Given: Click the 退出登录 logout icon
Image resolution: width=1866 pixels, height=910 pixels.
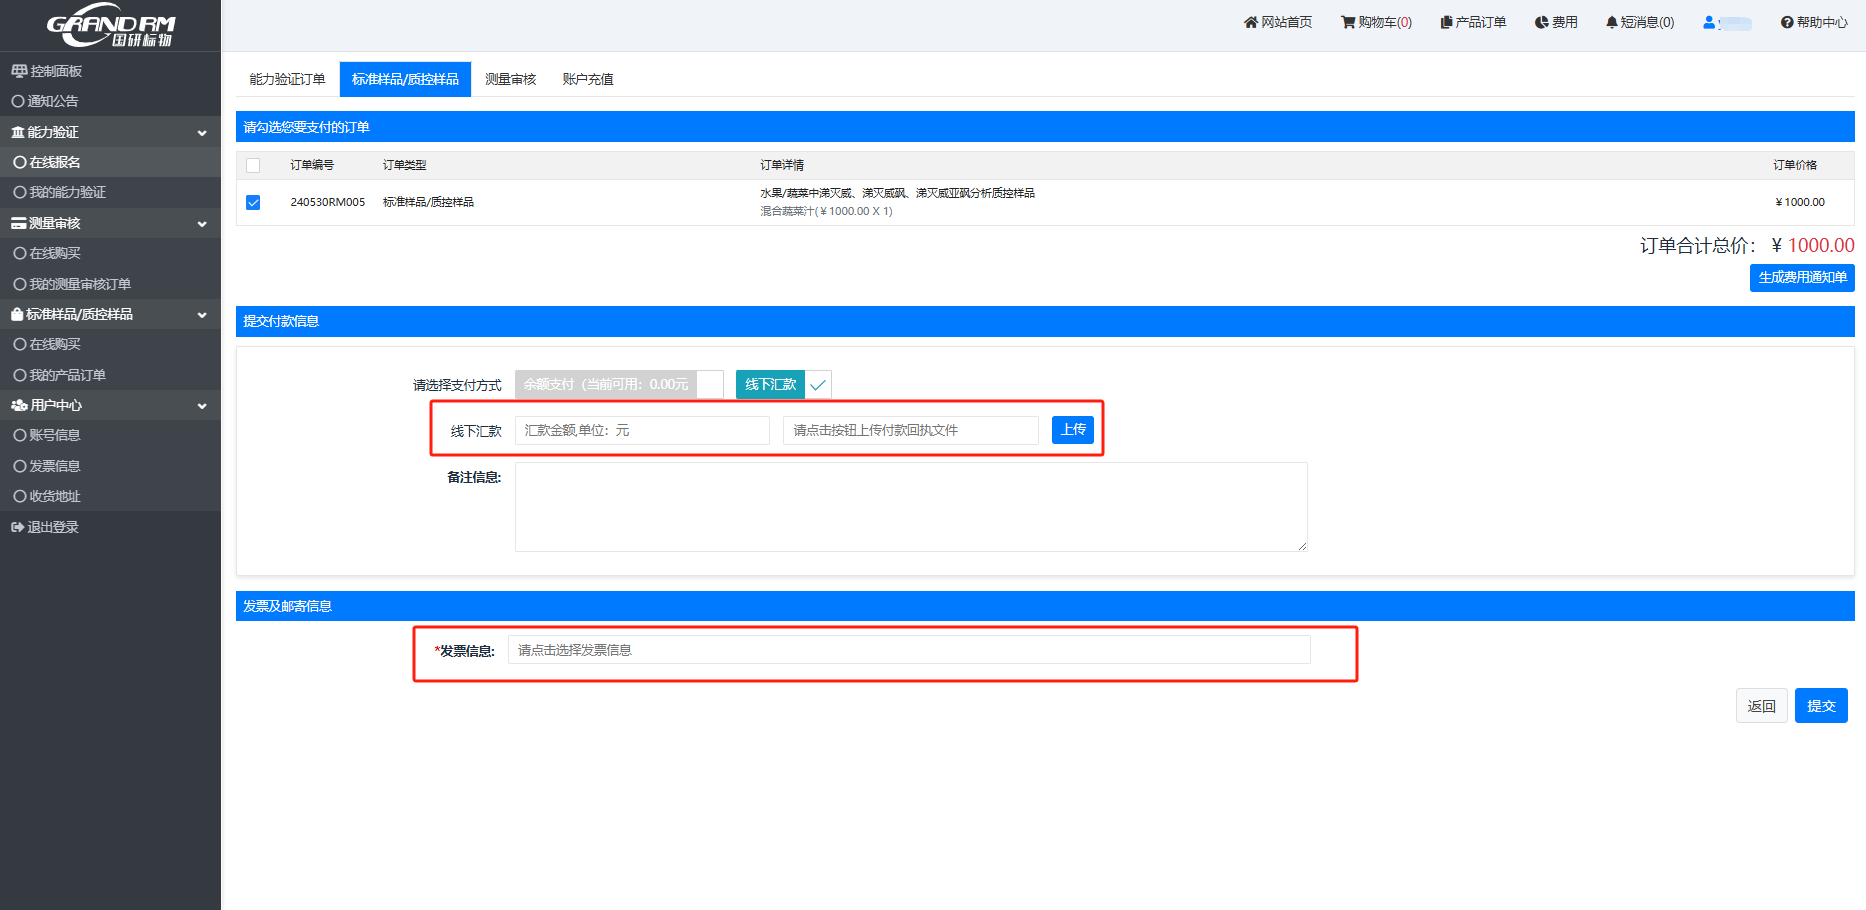Looking at the screenshot, I should coord(17,527).
